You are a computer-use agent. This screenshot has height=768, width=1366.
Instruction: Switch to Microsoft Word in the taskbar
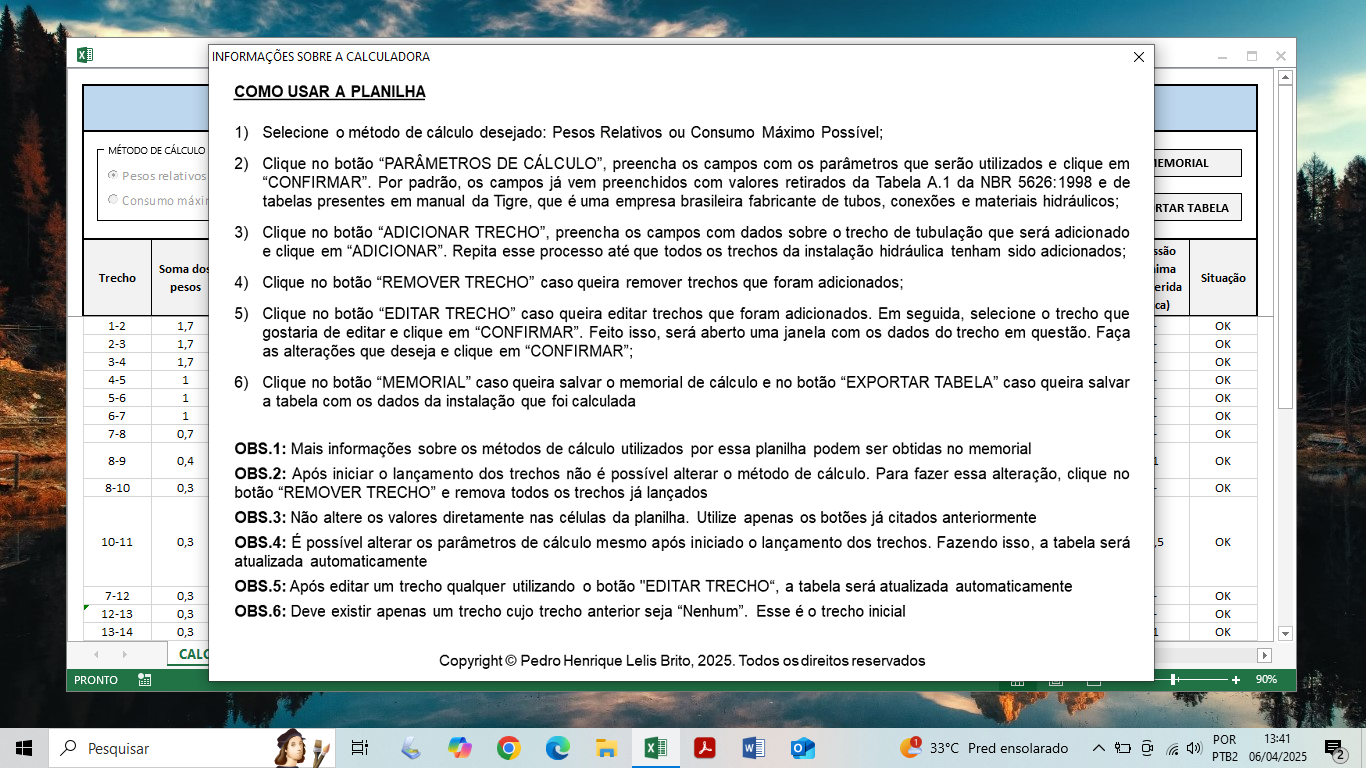click(754, 748)
